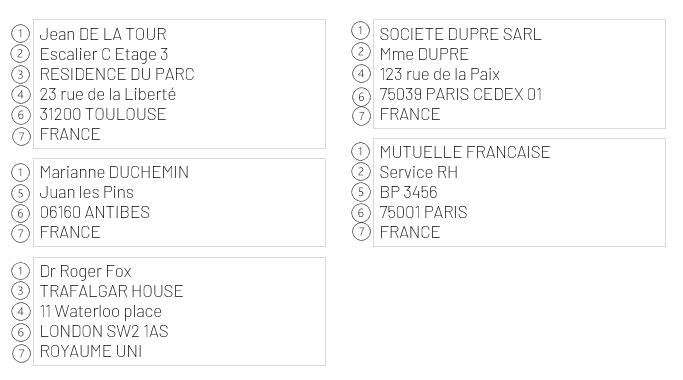The height and width of the screenshot is (380, 683).
Task: Click the LONDON SW2 1AS line
Action: (x=104, y=331)
